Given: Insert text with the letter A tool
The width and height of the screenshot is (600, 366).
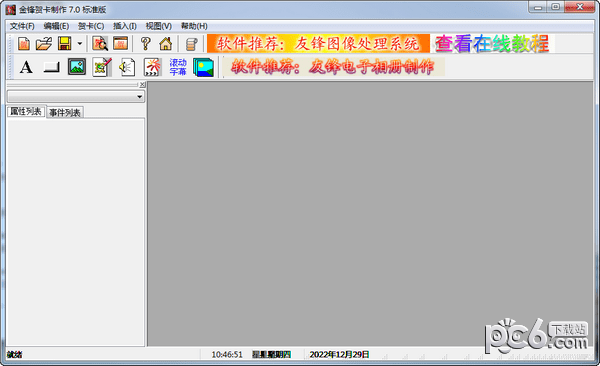Looking at the screenshot, I should (x=26, y=67).
